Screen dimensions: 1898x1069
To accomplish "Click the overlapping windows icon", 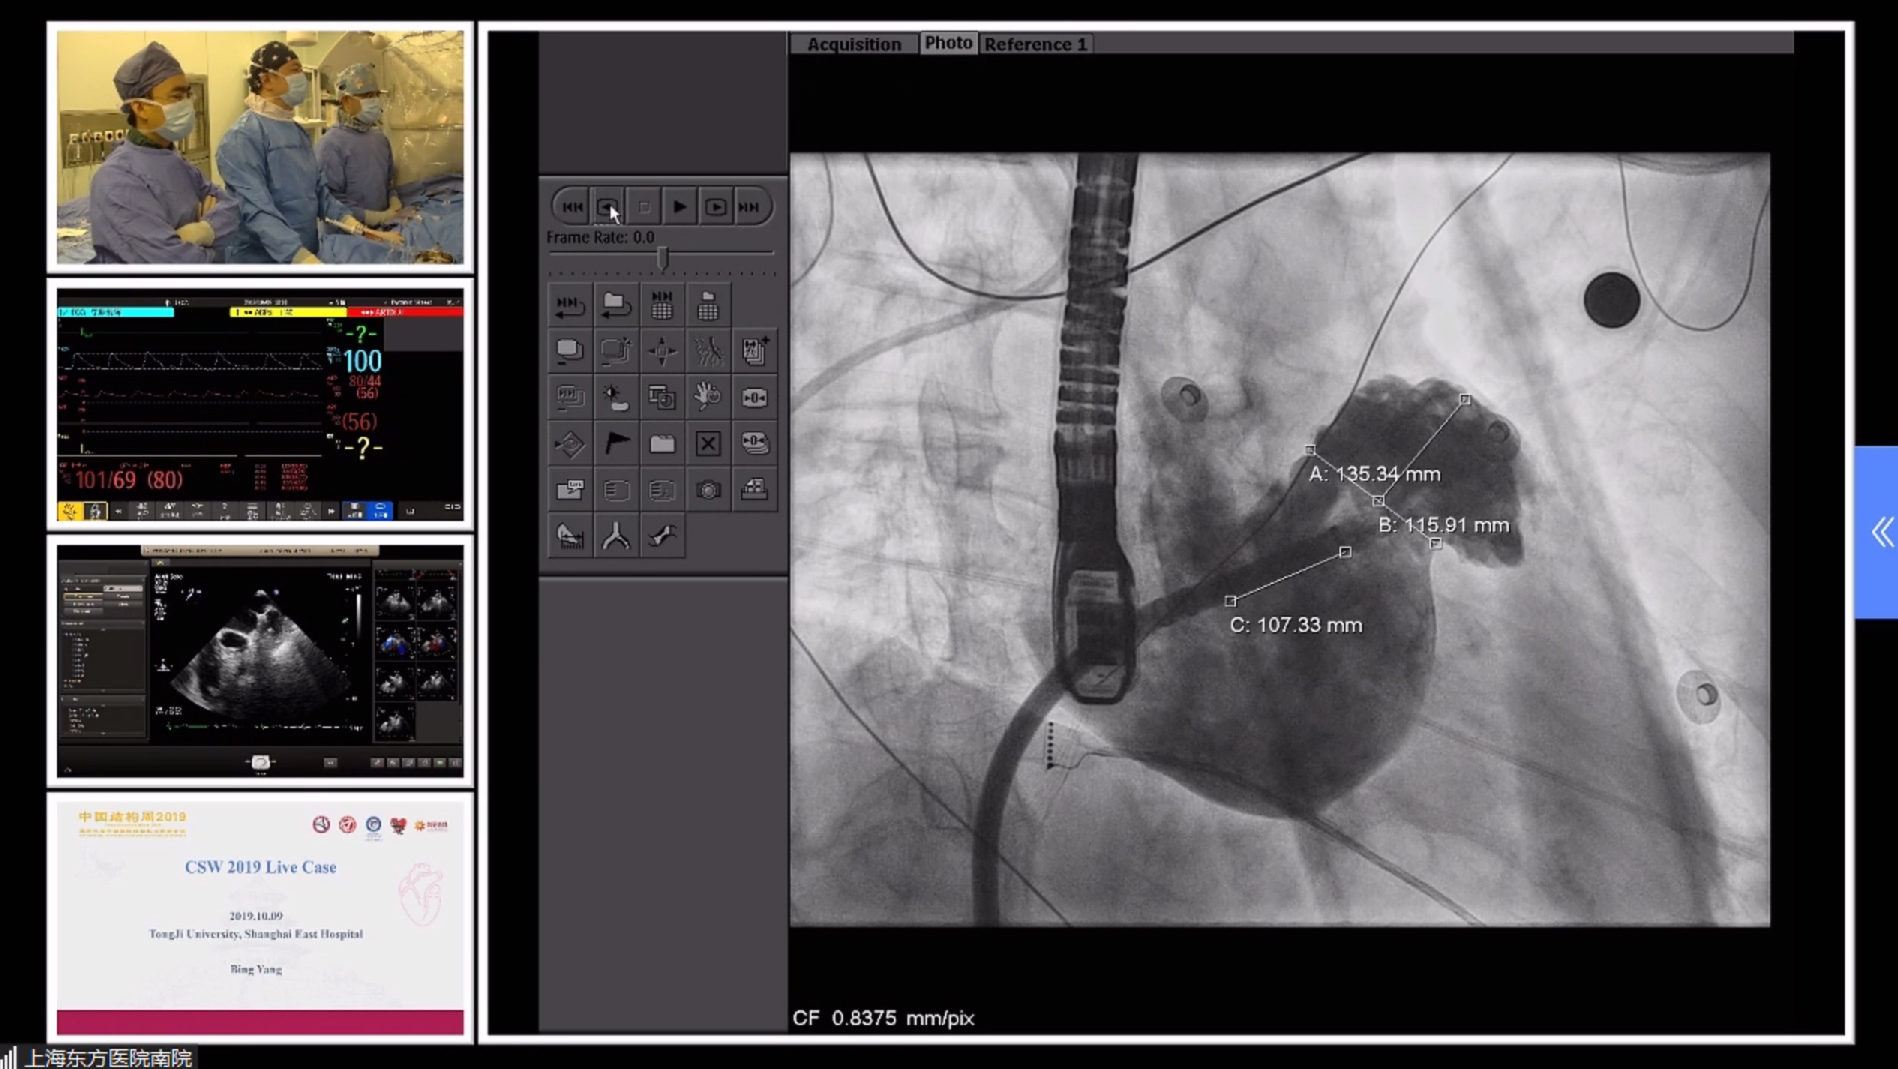I will [x=662, y=397].
